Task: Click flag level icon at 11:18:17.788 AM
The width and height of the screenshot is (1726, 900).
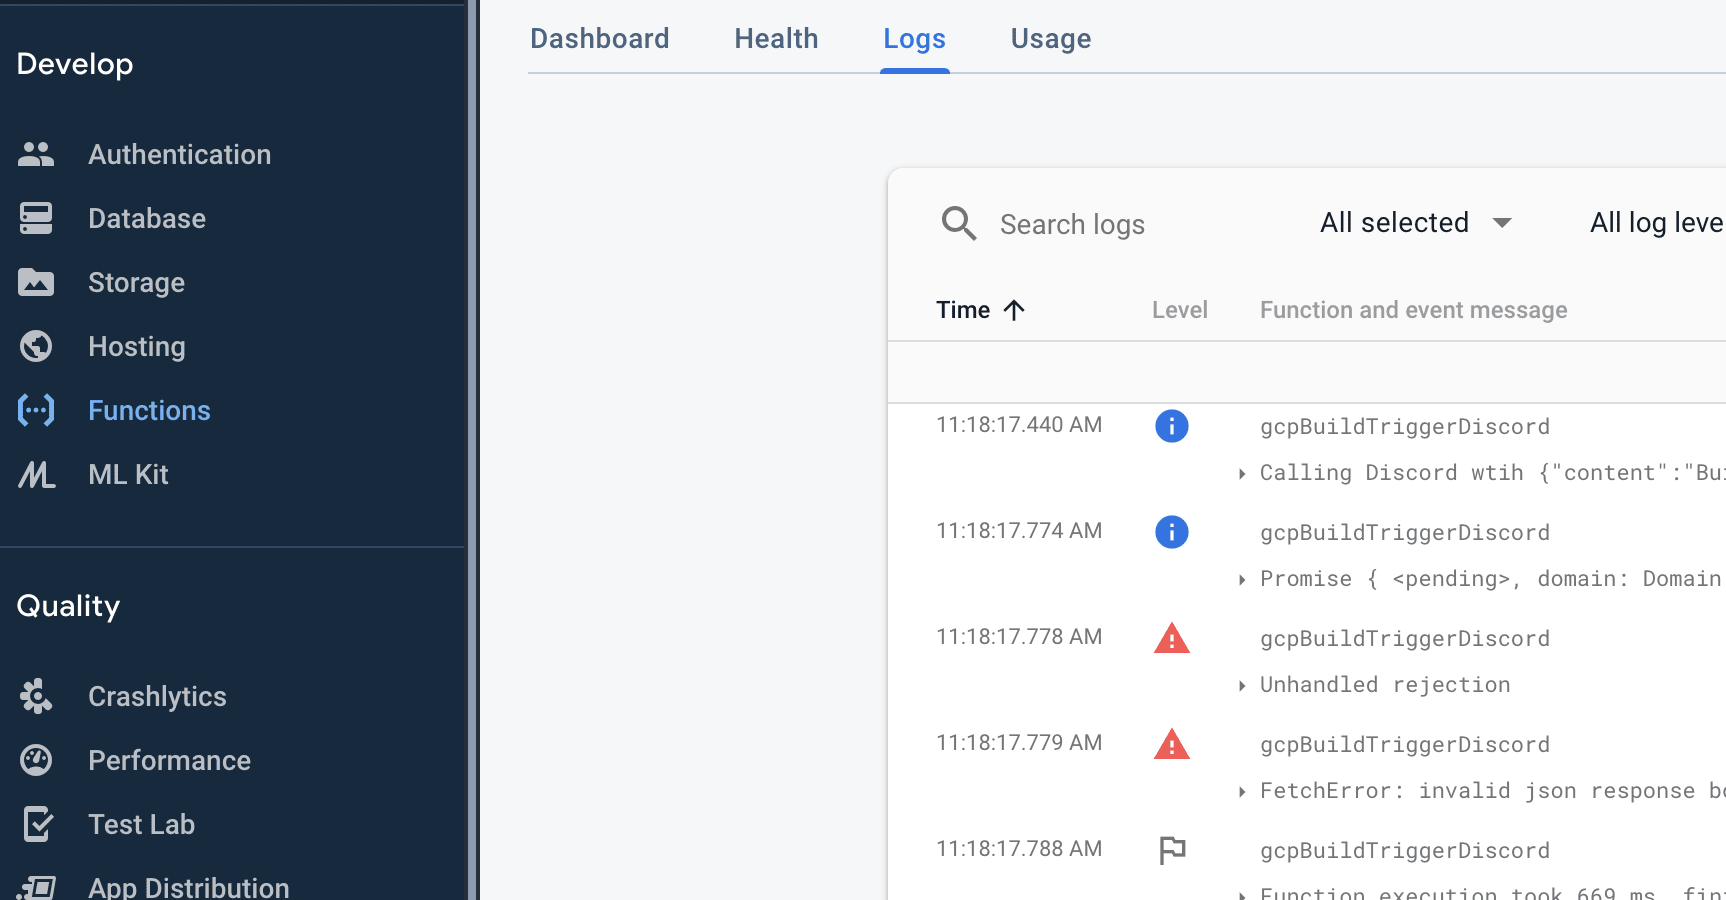Action: pos(1172,850)
